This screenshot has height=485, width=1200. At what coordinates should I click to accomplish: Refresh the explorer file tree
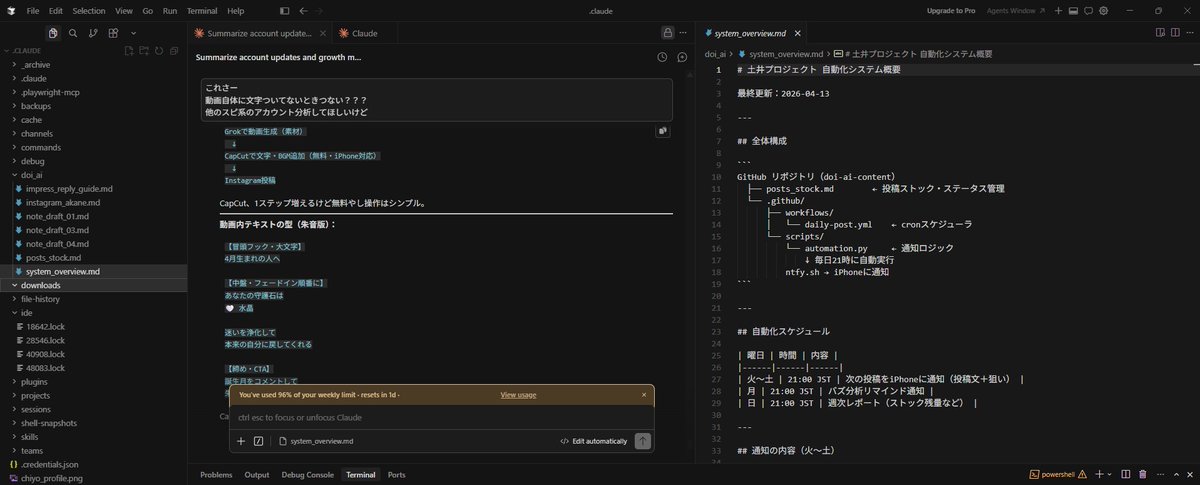(x=159, y=50)
